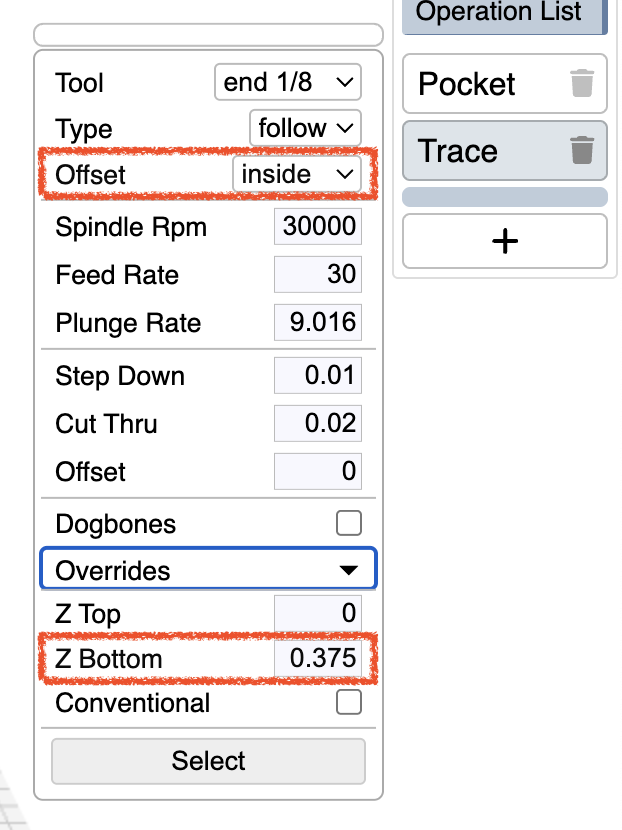Edit the Cut Thru value
Screen dimensions: 622x830
(318, 424)
